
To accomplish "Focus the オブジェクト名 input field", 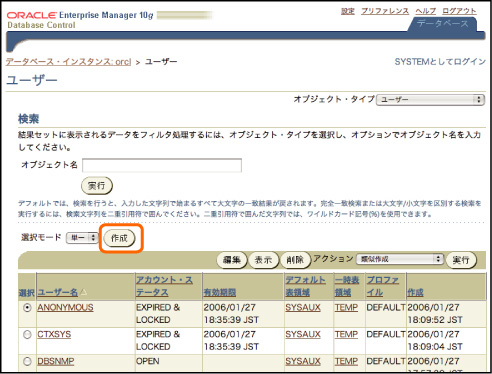I will point(162,165).
